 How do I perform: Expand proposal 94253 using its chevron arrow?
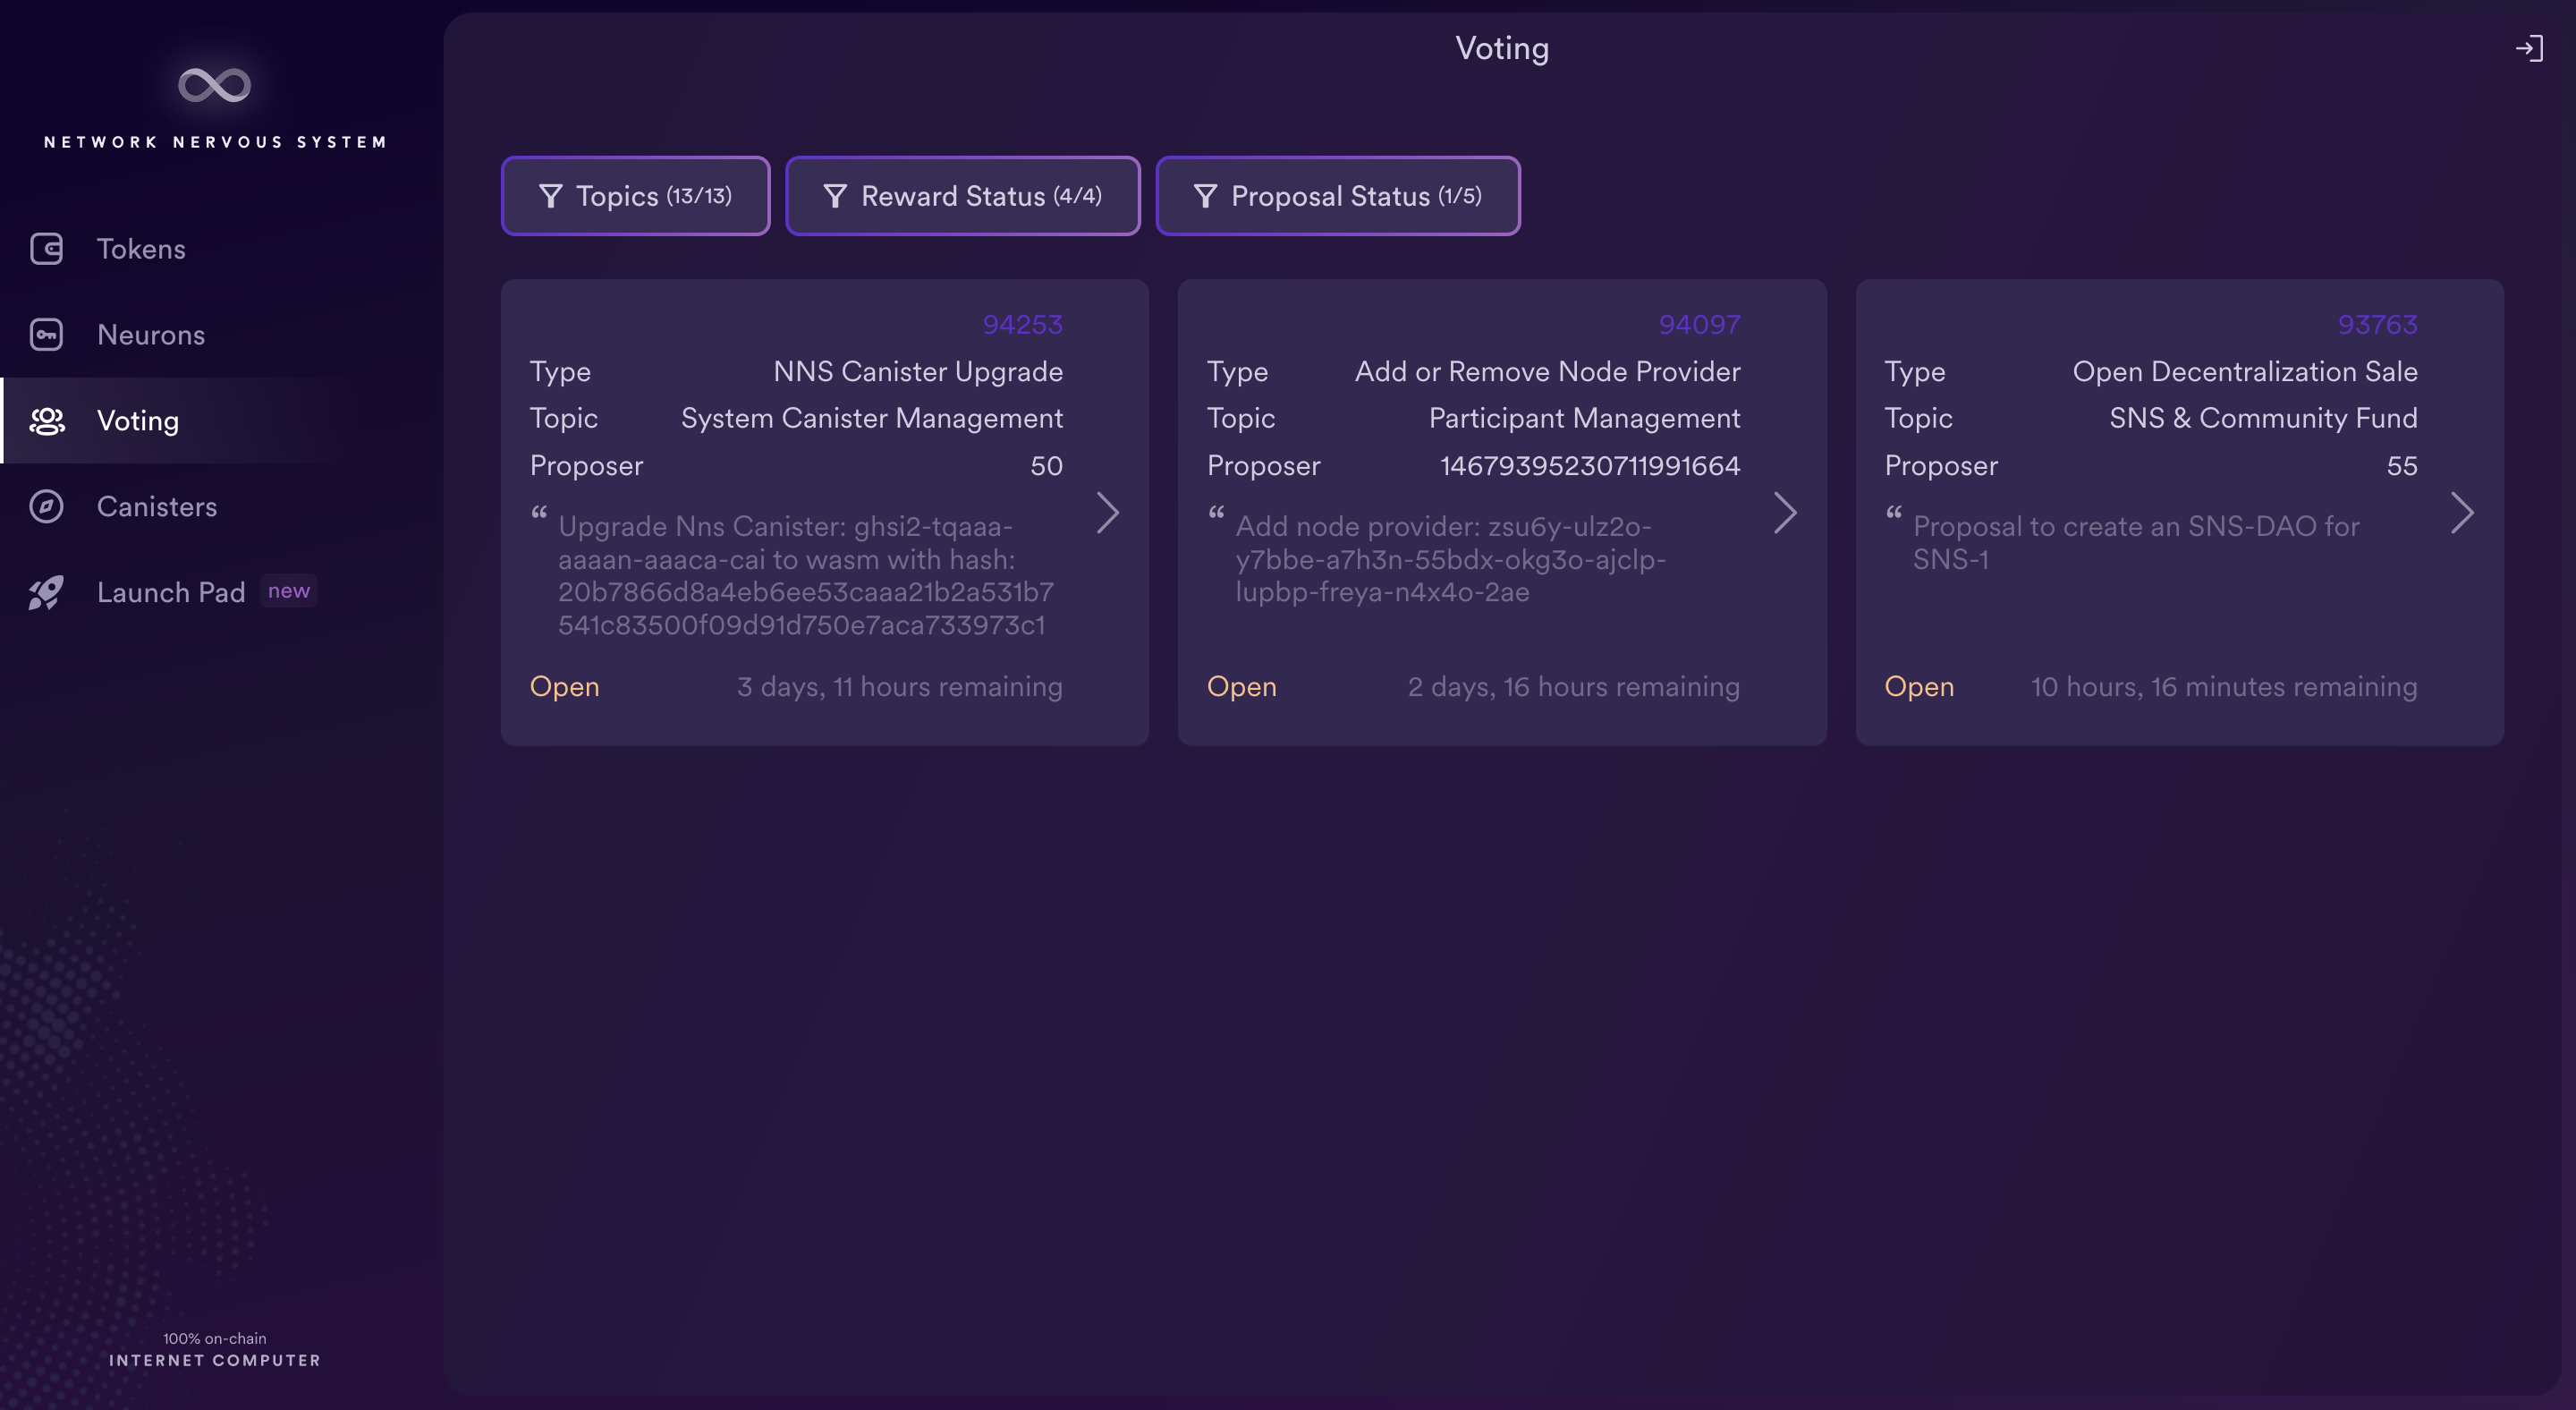(1107, 513)
